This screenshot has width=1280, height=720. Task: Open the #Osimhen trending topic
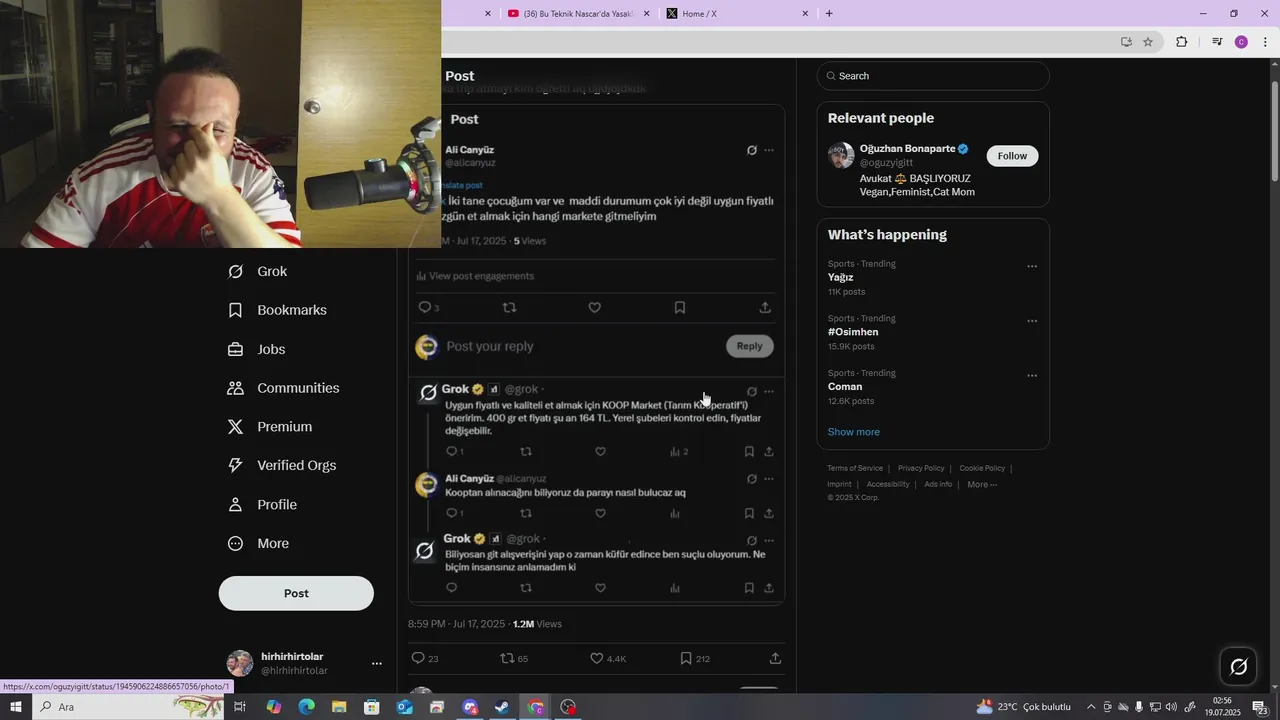point(853,332)
